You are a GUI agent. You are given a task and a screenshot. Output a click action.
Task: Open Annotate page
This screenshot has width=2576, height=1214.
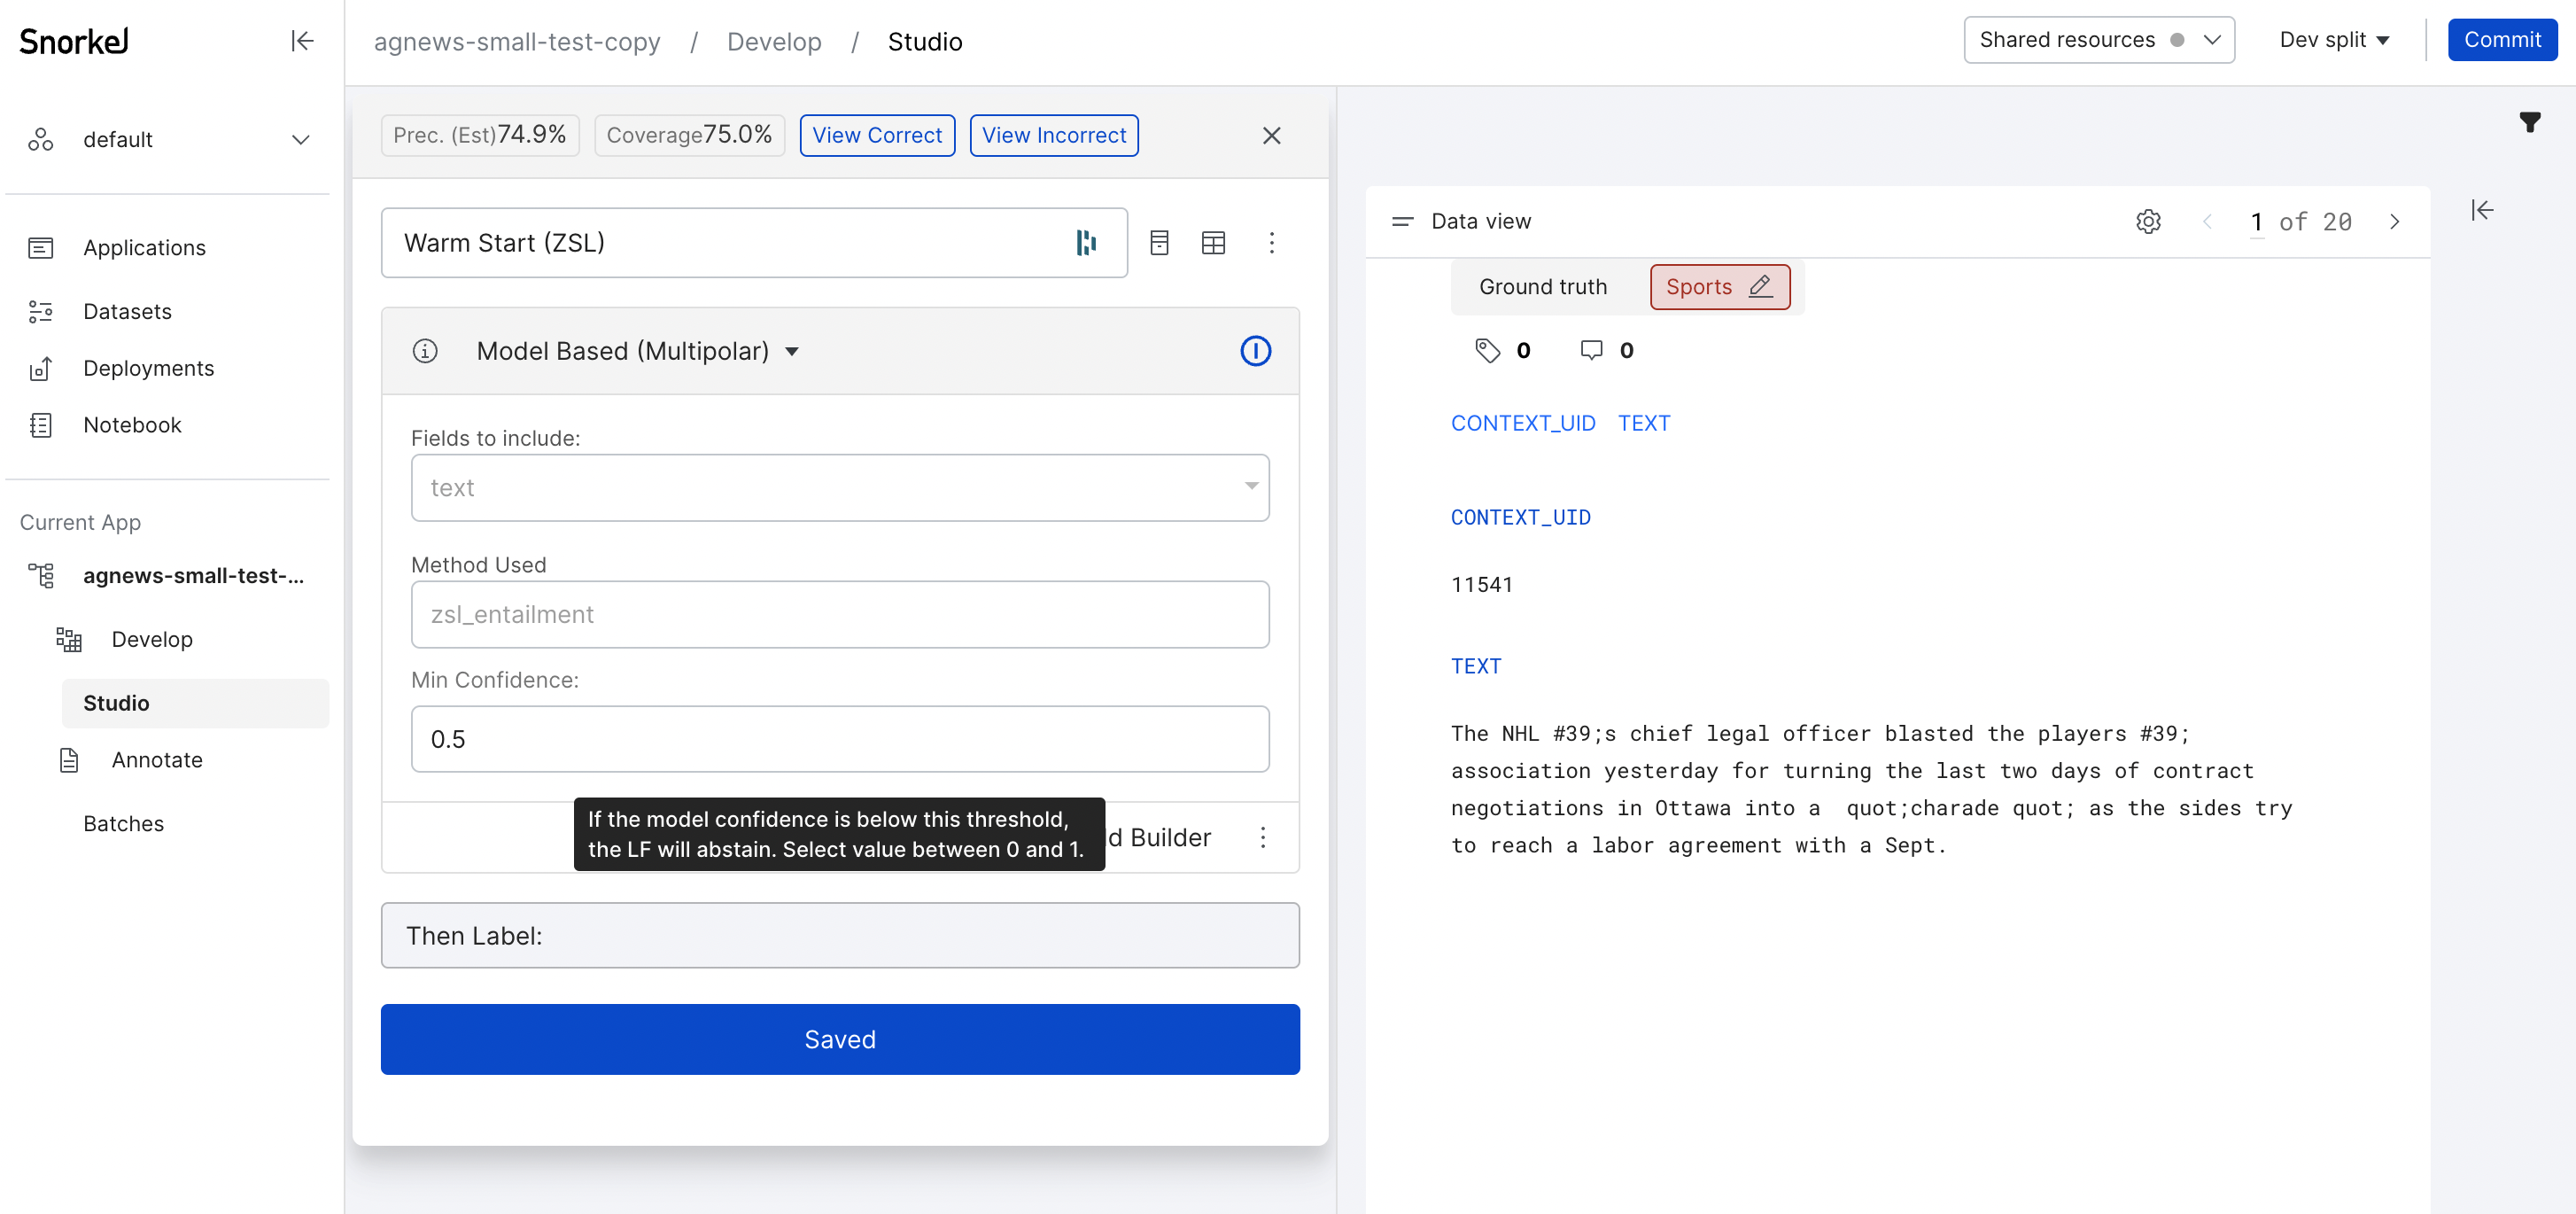pos(157,760)
